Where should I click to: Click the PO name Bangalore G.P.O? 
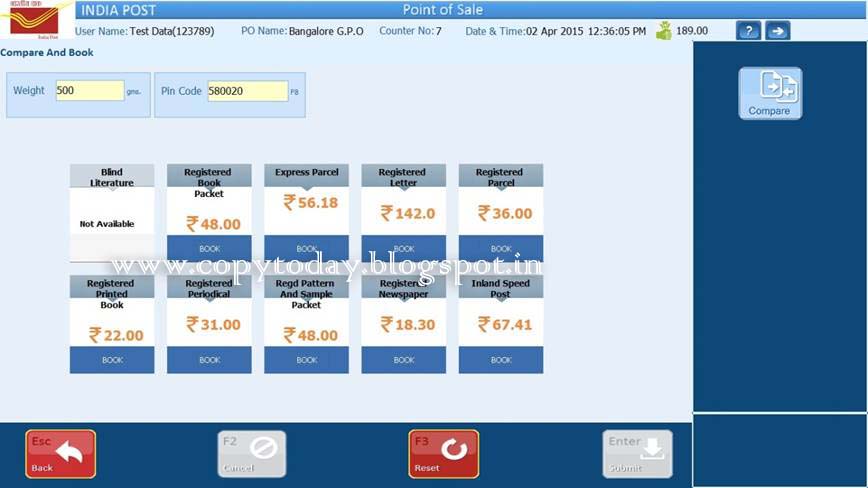[326, 31]
